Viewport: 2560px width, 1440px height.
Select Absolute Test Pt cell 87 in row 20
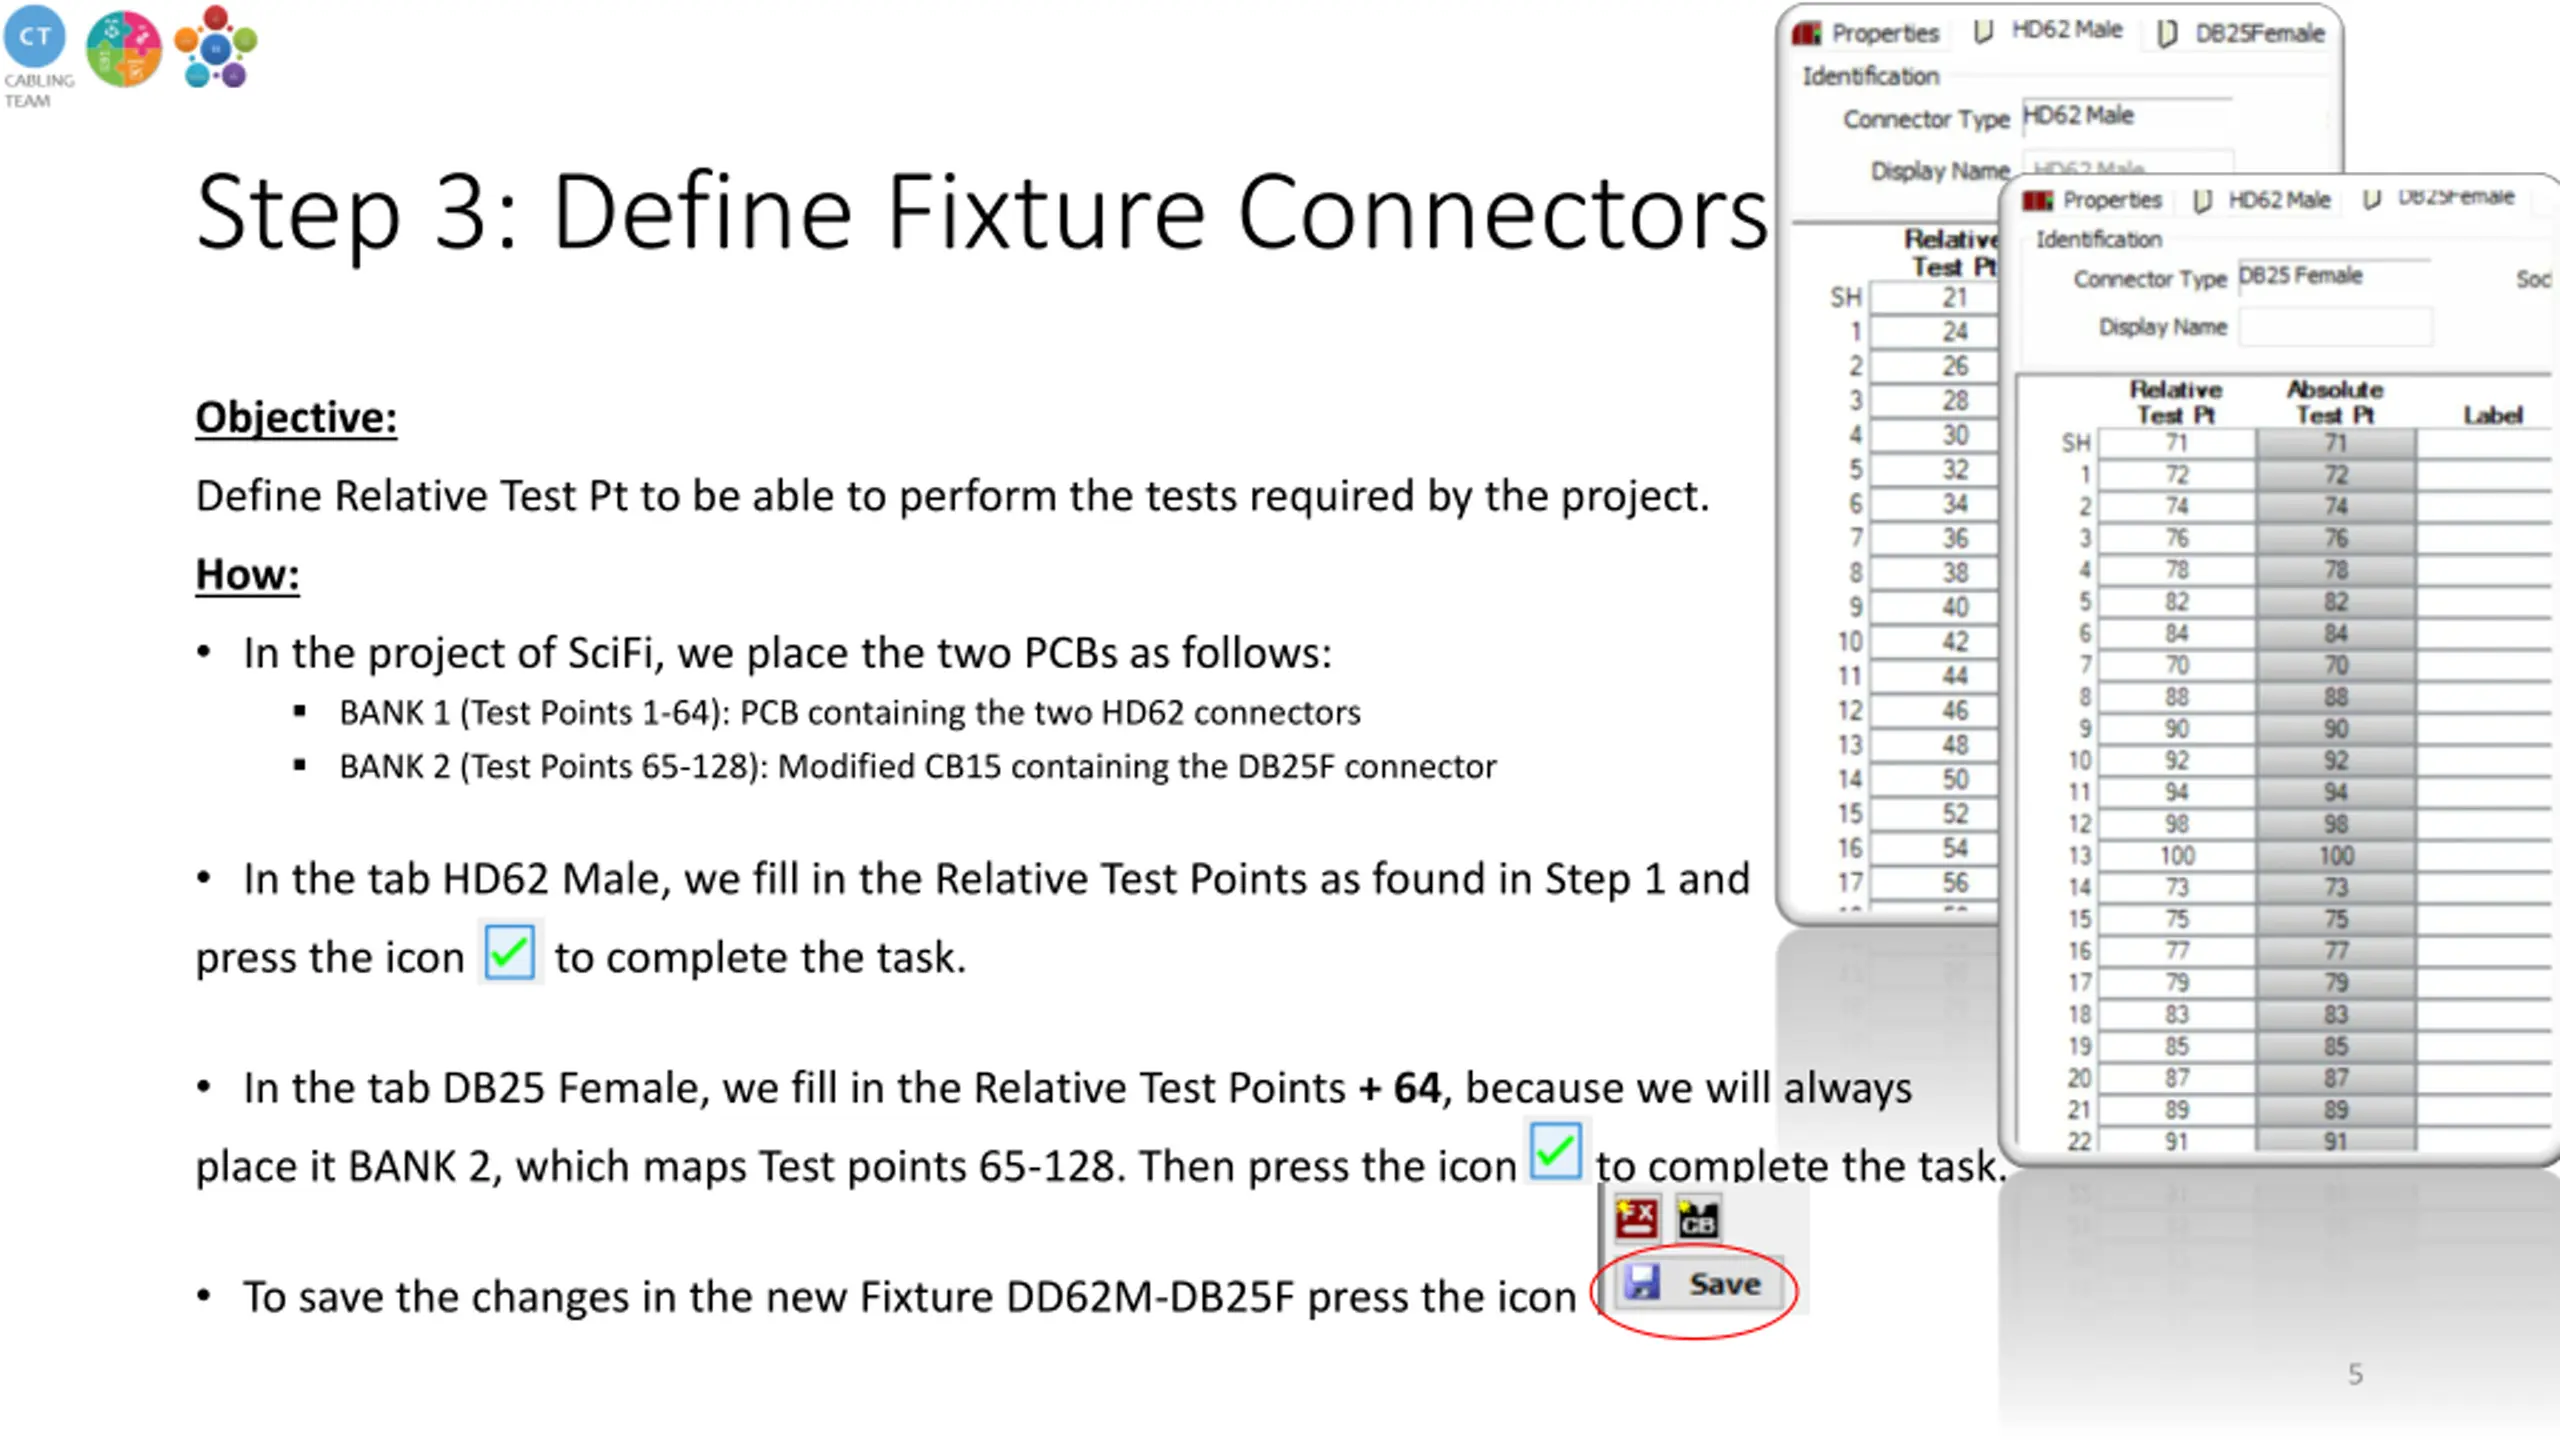(2336, 1078)
